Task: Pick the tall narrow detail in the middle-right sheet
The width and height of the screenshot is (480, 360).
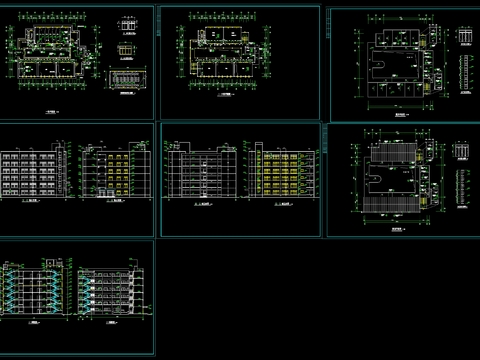Action: click(462, 186)
